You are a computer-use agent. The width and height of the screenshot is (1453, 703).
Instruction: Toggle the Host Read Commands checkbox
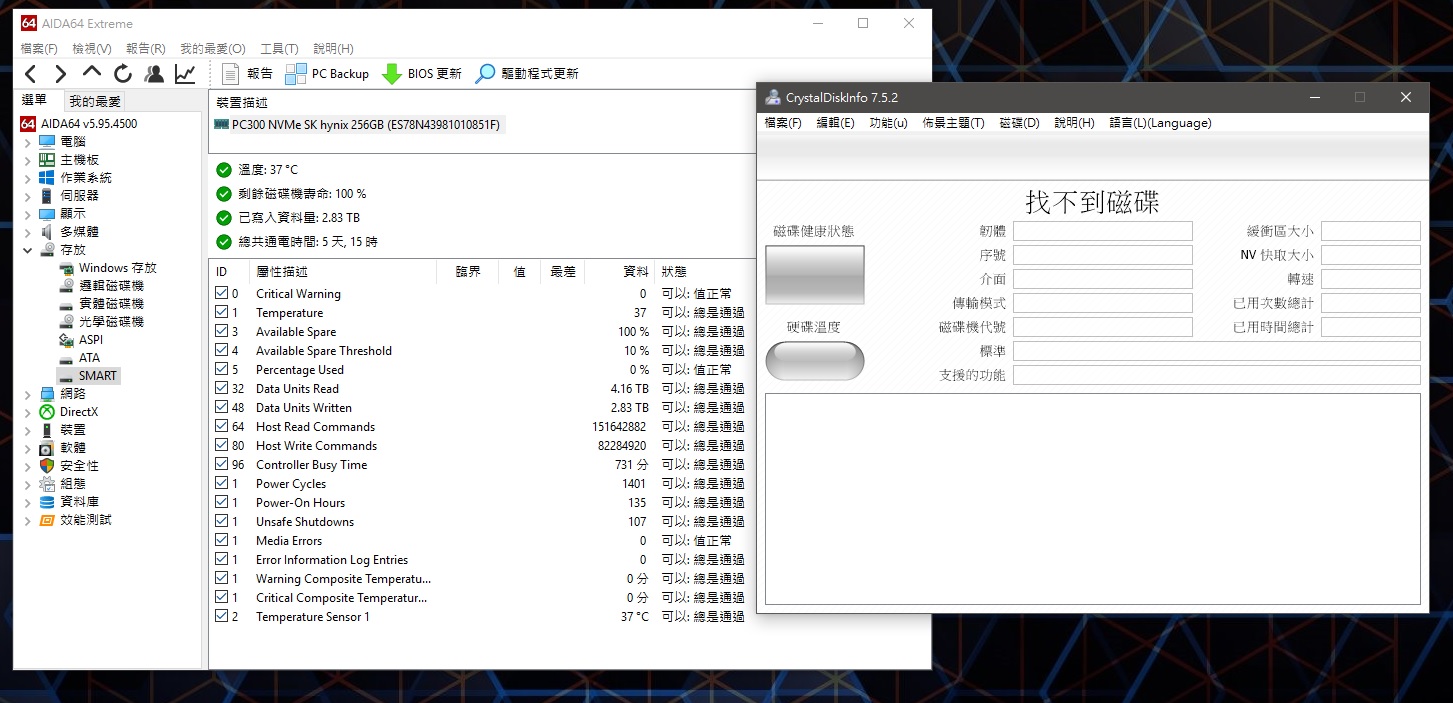(222, 427)
